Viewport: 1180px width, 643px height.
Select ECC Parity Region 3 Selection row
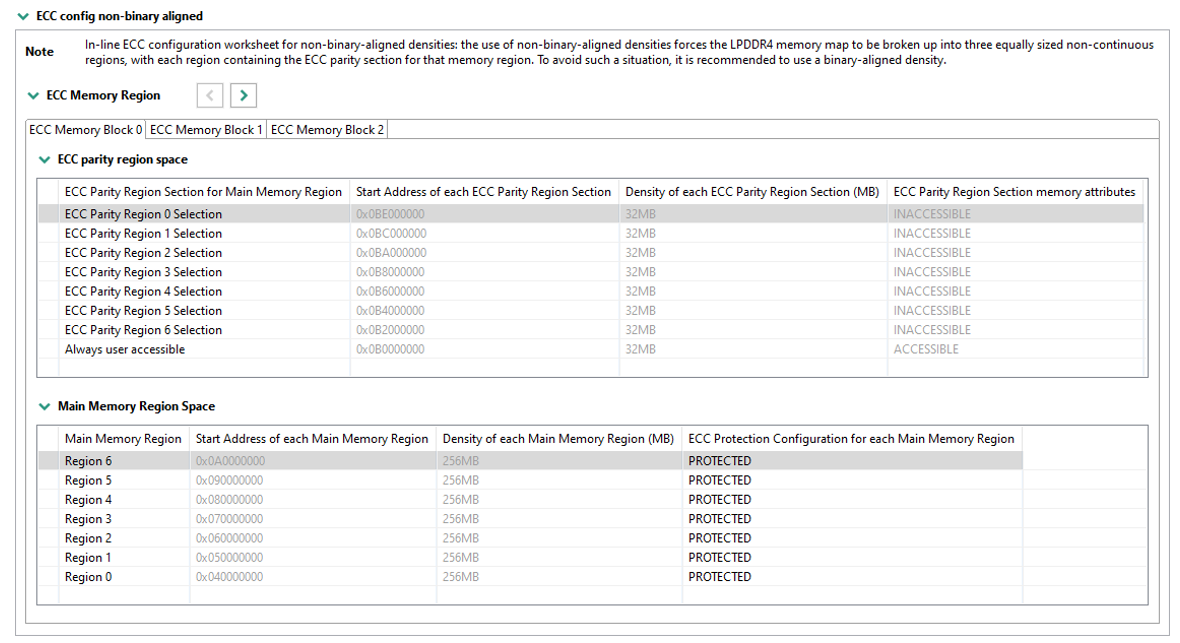(x=143, y=272)
